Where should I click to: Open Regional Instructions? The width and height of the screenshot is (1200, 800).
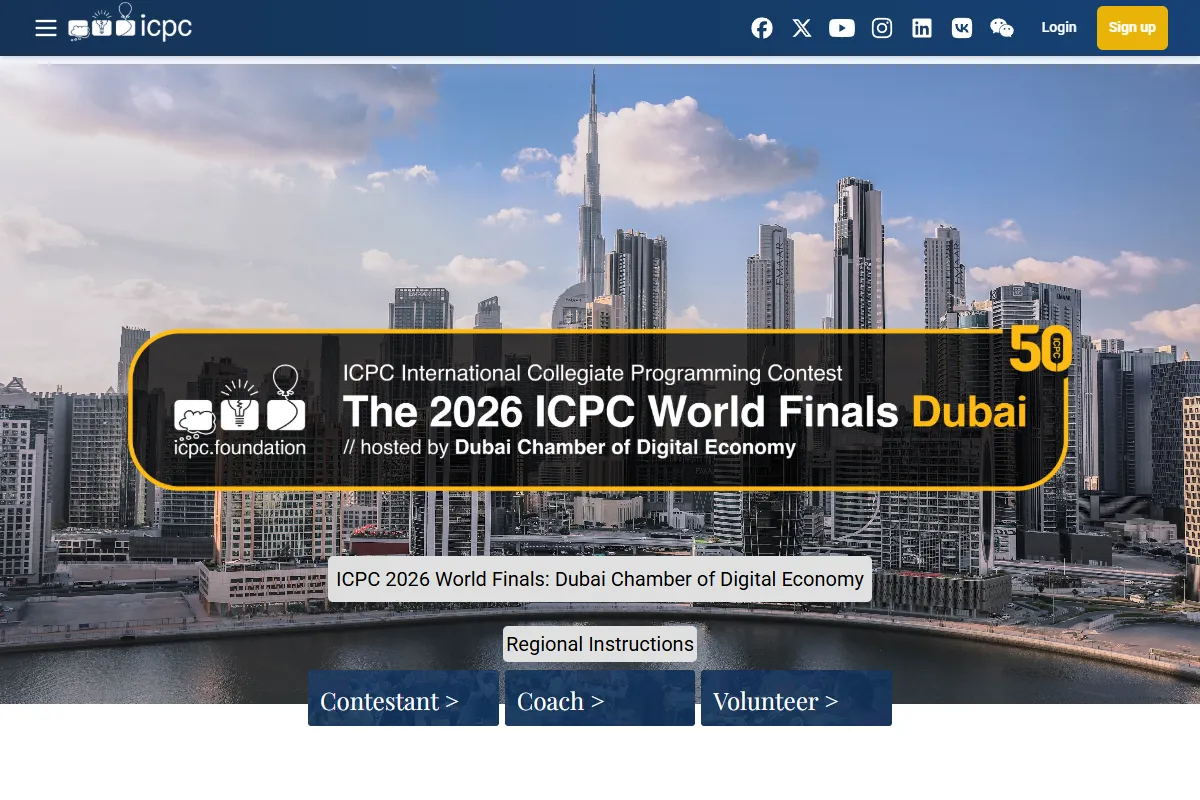tap(600, 644)
